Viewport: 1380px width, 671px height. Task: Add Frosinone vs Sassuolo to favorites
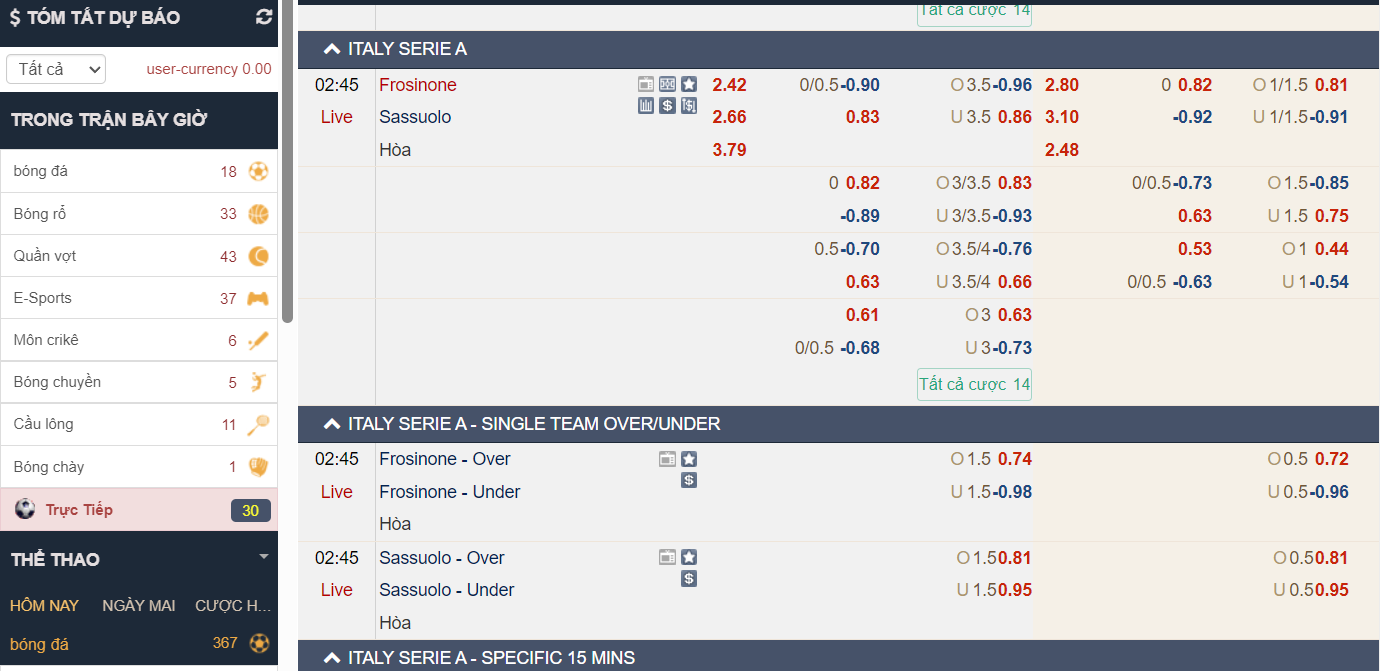click(689, 84)
